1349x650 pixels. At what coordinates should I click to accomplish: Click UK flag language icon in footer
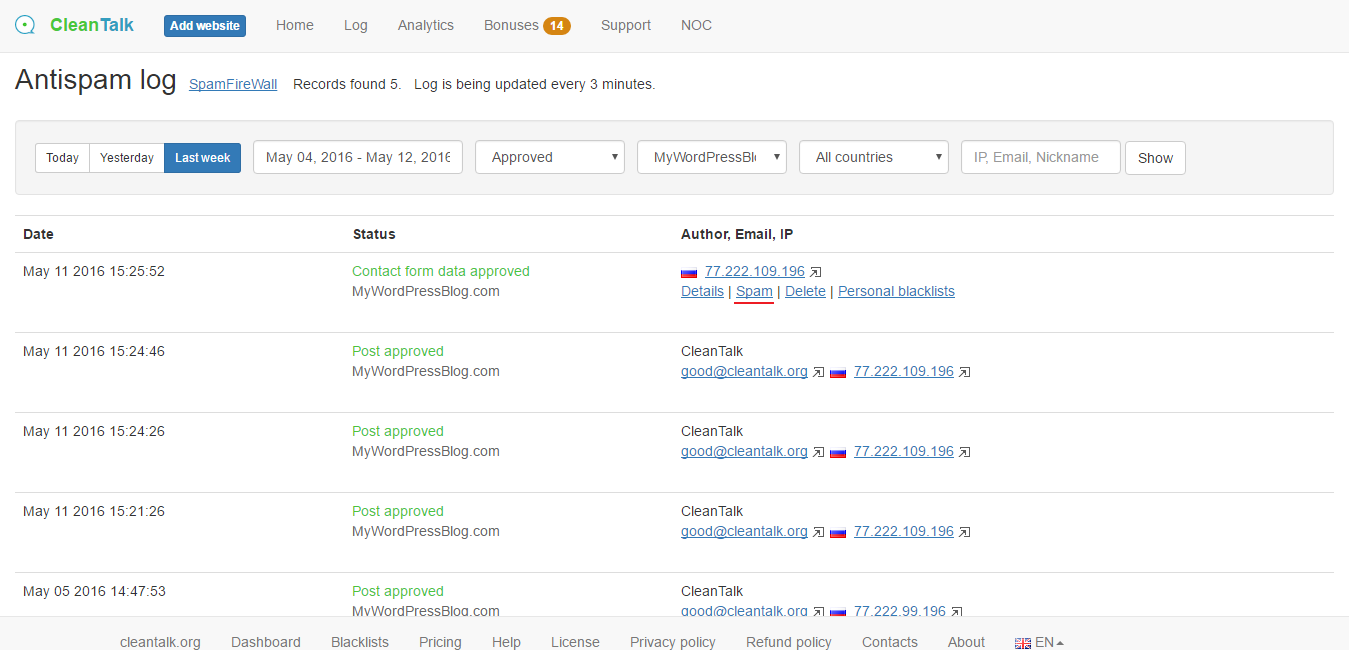pos(1023,643)
